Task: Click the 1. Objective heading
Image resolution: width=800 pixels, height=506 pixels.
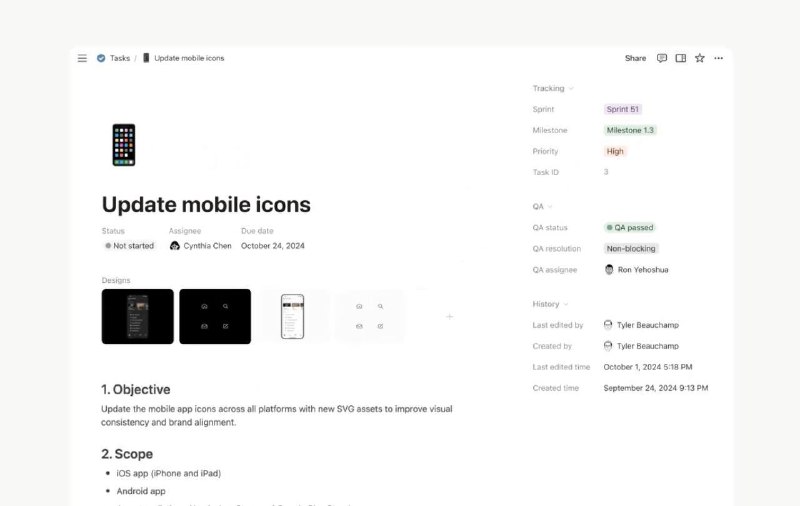Action: (x=136, y=389)
